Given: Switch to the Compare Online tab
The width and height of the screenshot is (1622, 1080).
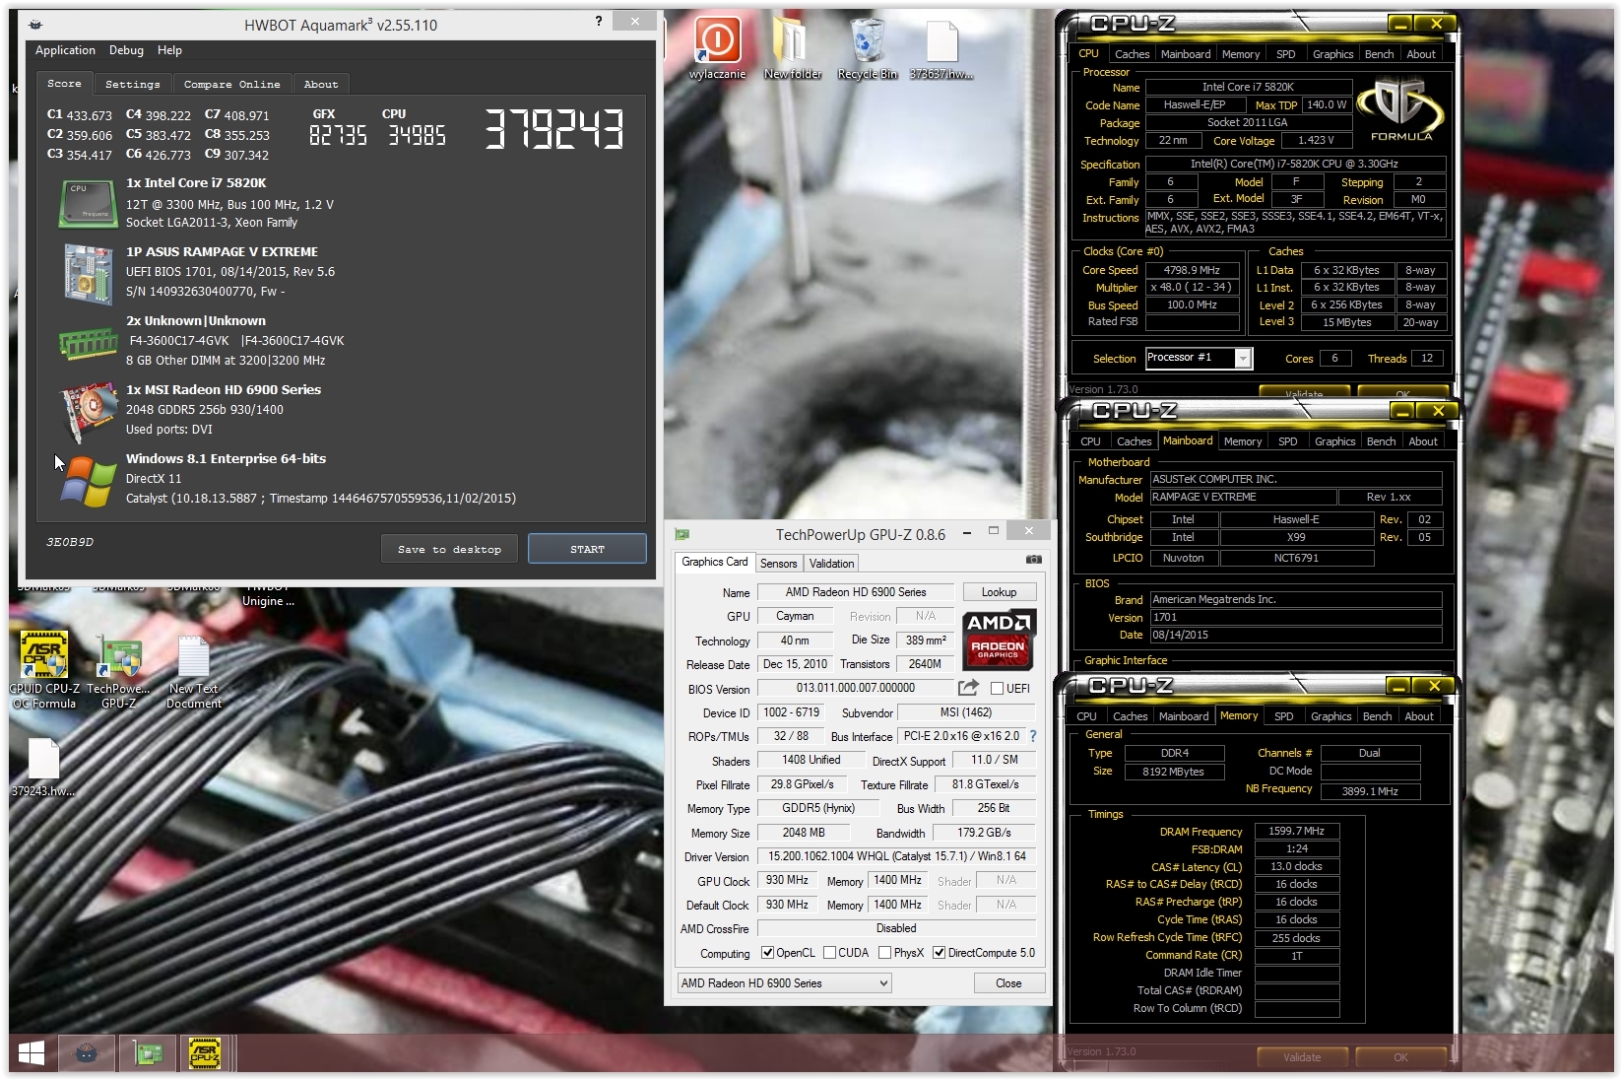Looking at the screenshot, I should (232, 84).
